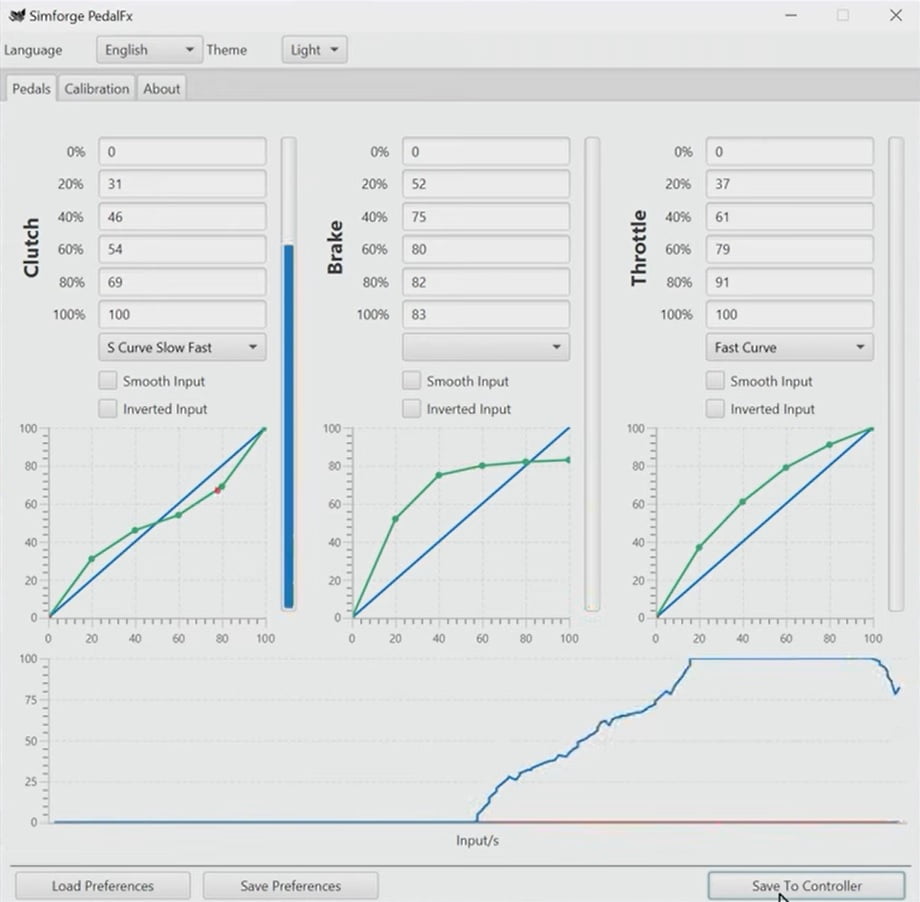Enable Smooth Input for Clutch

[x=108, y=381]
